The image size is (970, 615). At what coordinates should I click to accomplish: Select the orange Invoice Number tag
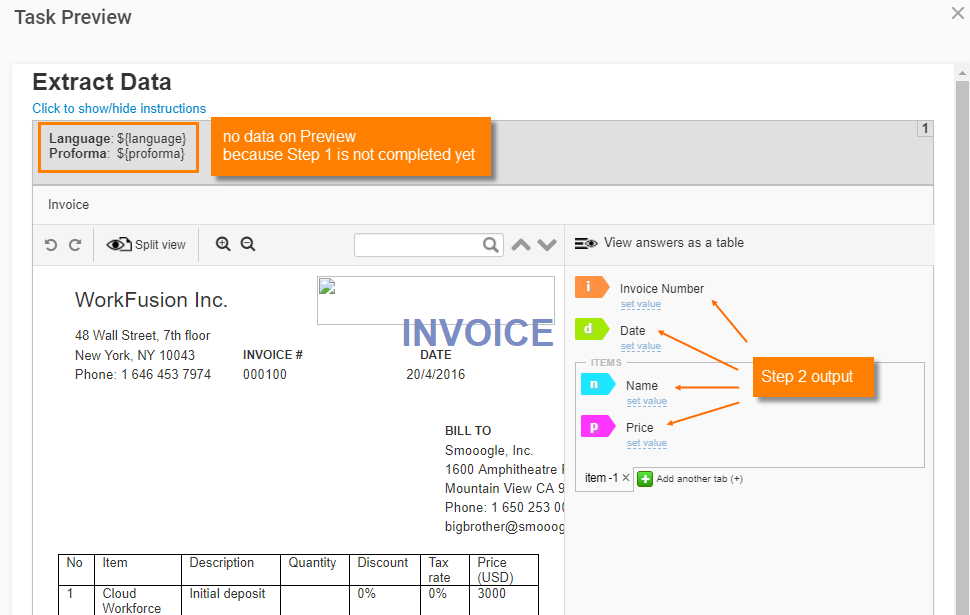(x=591, y=287)
